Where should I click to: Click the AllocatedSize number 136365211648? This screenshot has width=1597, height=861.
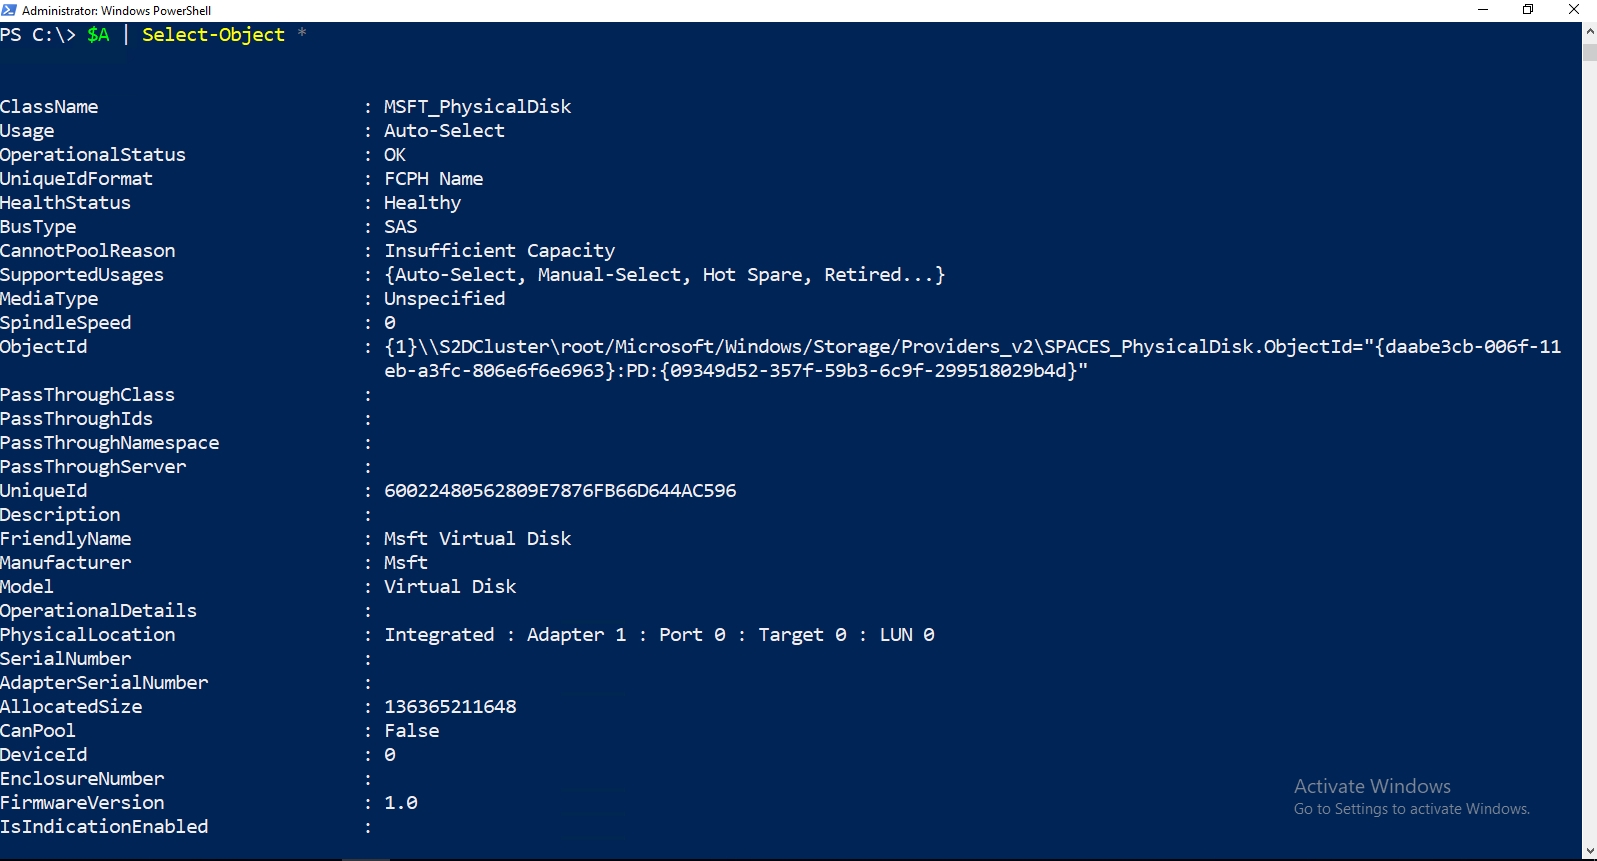[450, 707]
